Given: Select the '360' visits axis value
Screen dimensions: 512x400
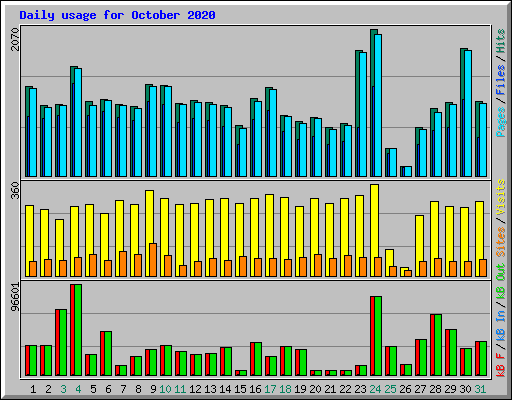Looking at the screenshot, I should (15, 190).
